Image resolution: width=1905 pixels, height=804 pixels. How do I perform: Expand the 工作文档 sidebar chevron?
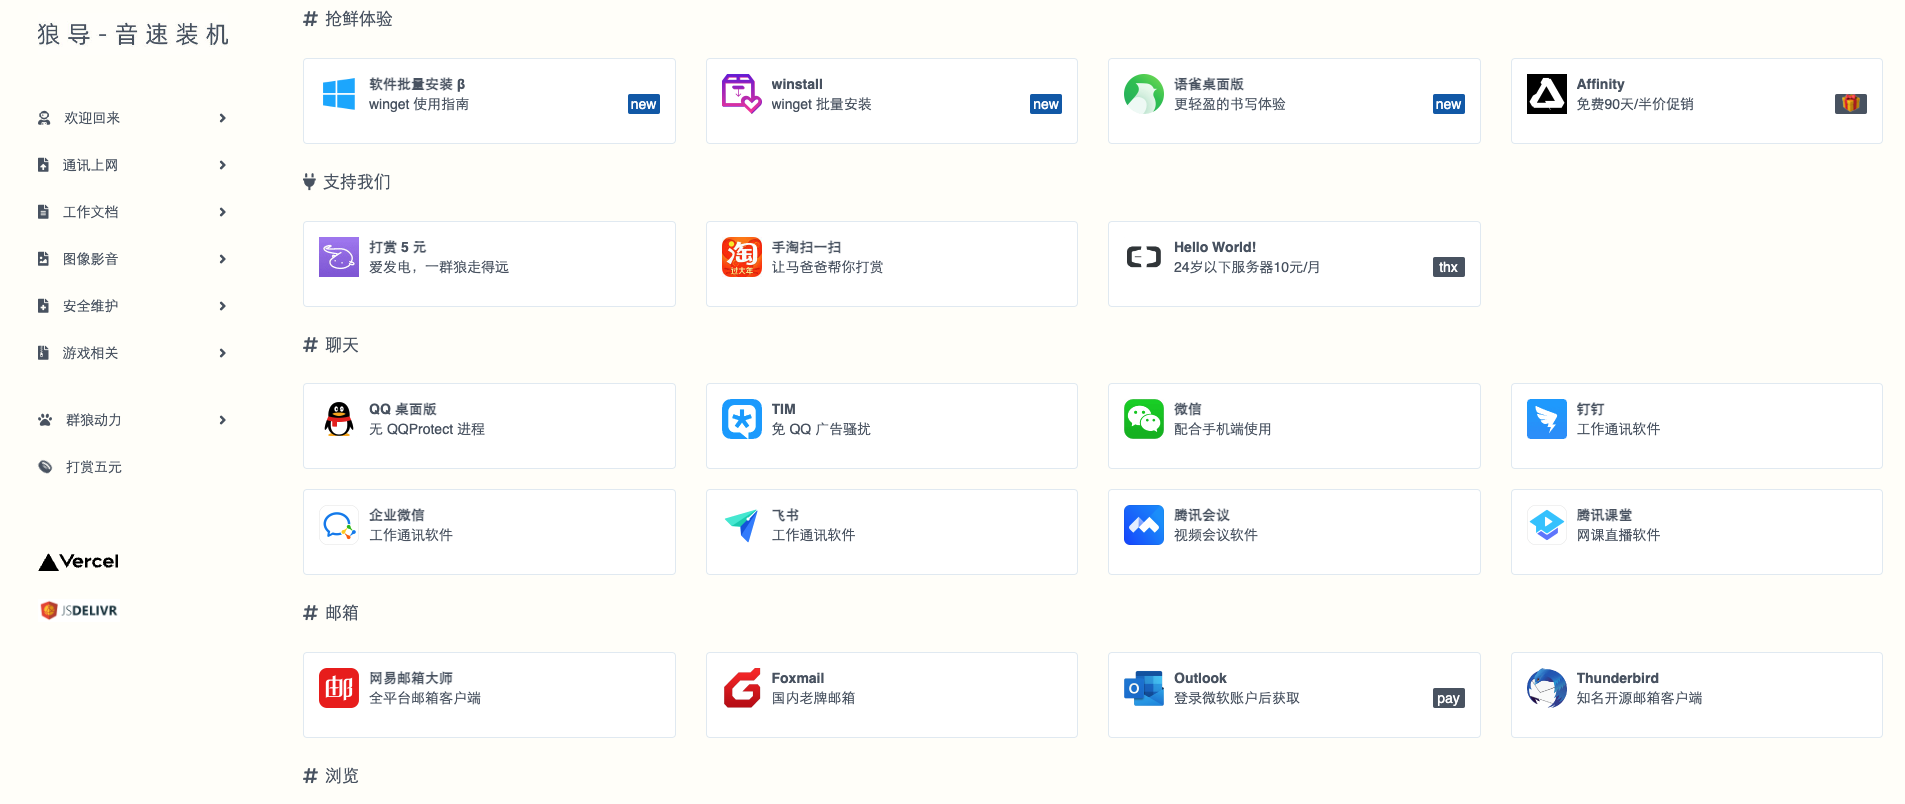tap(222, 212)
